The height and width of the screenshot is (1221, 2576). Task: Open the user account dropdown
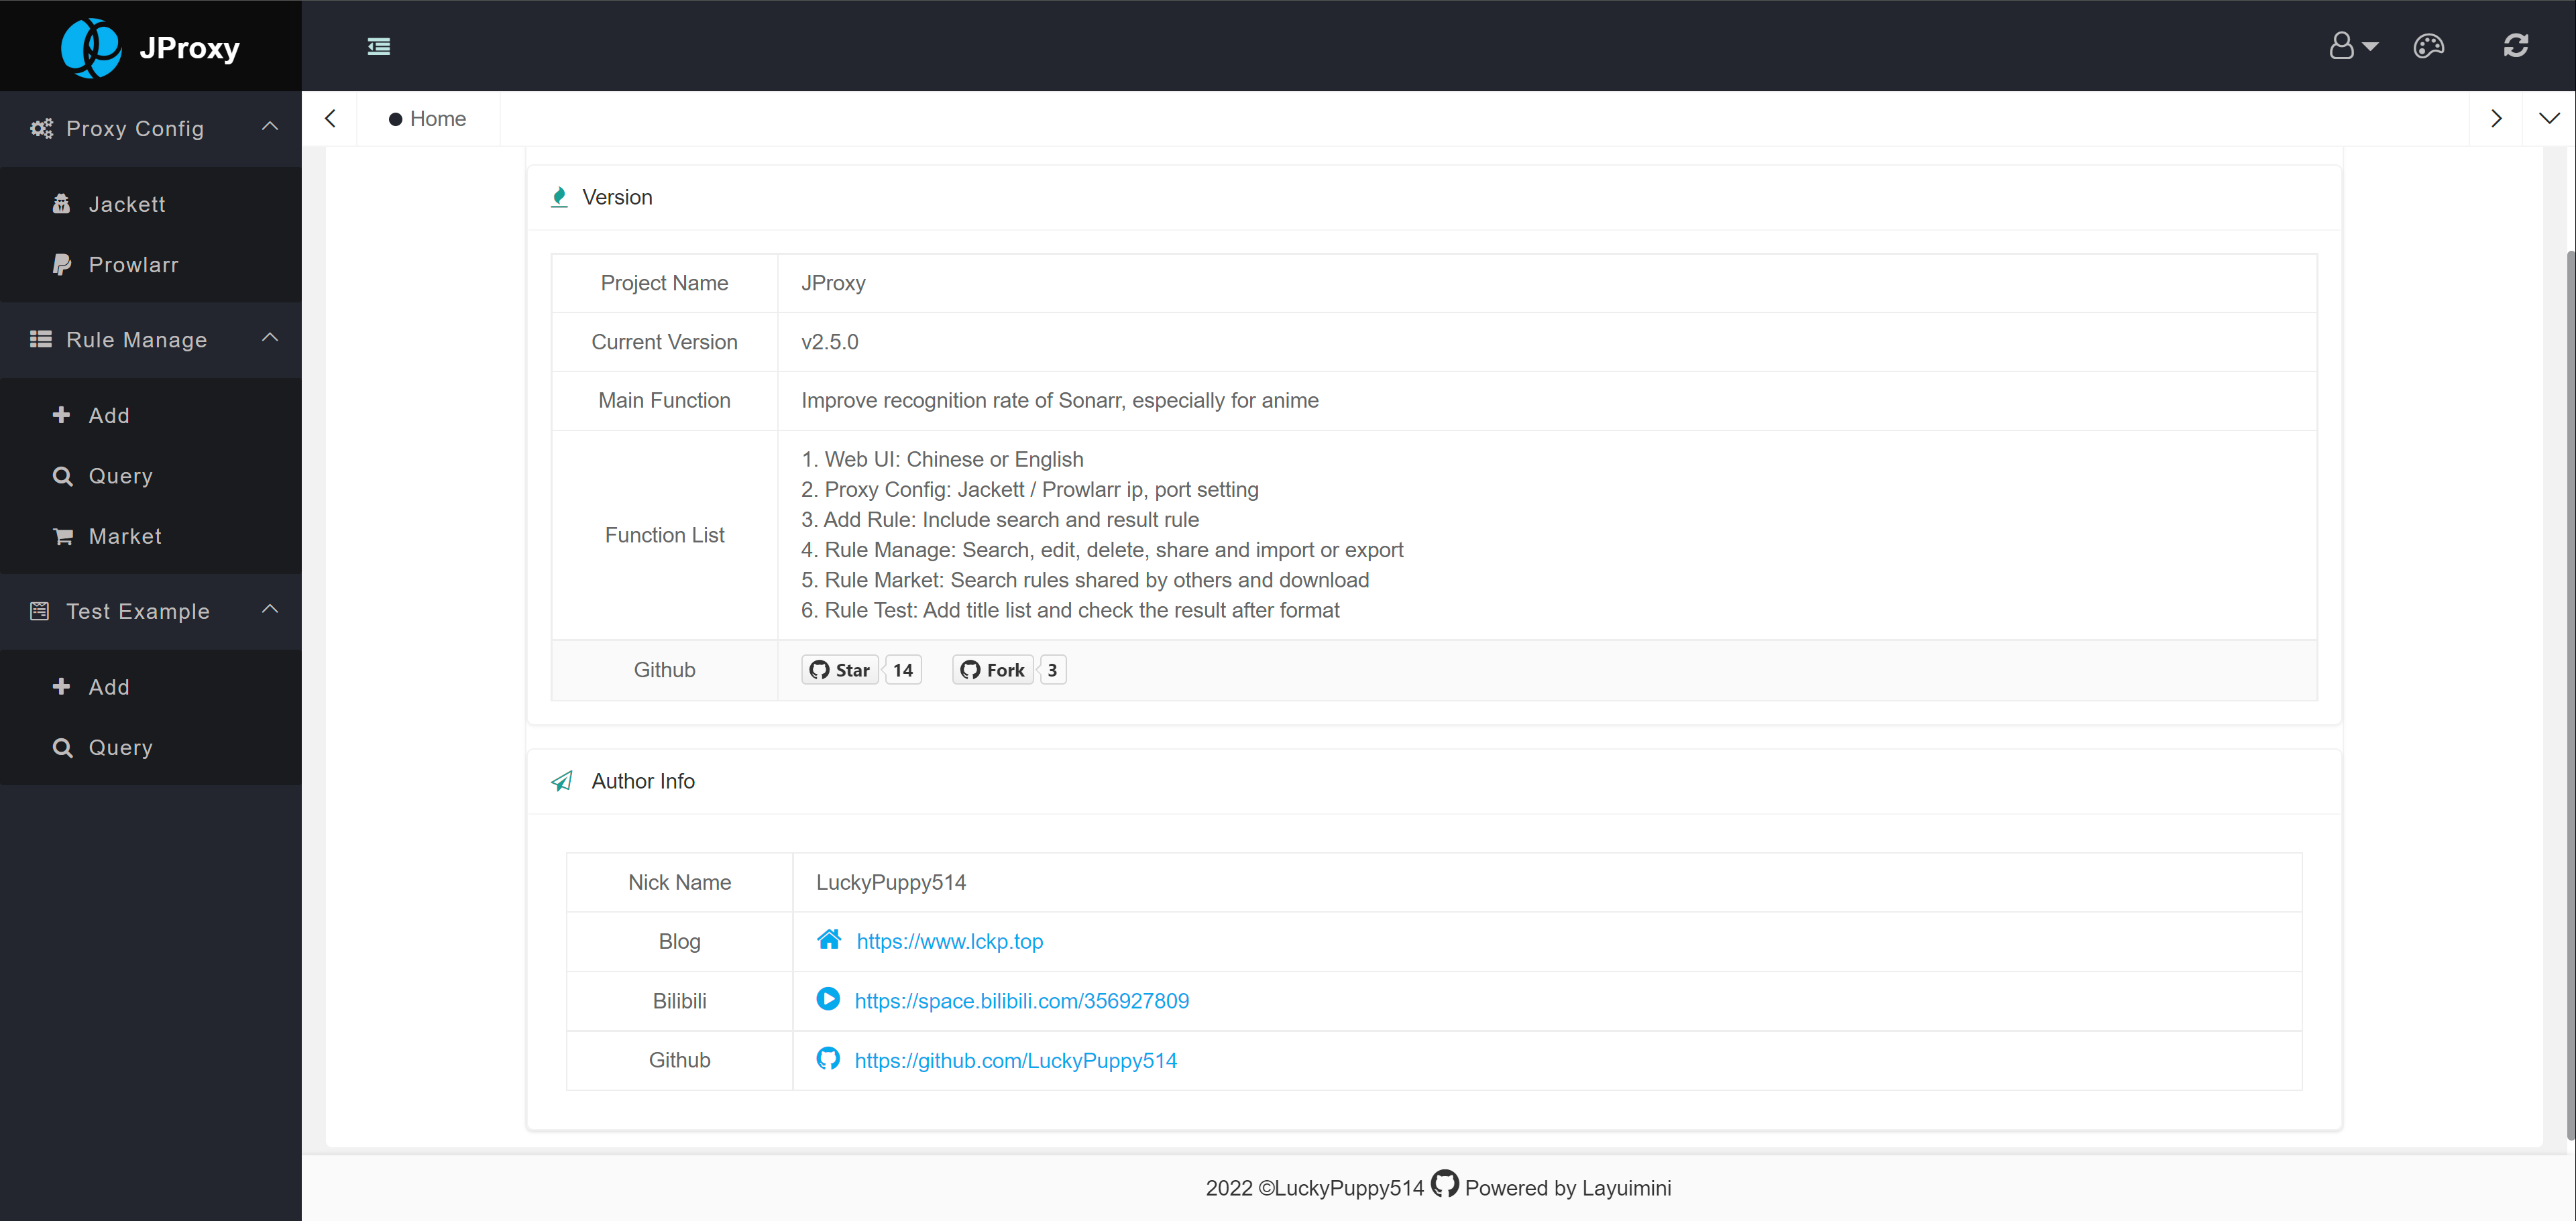tap(2351, 46)
